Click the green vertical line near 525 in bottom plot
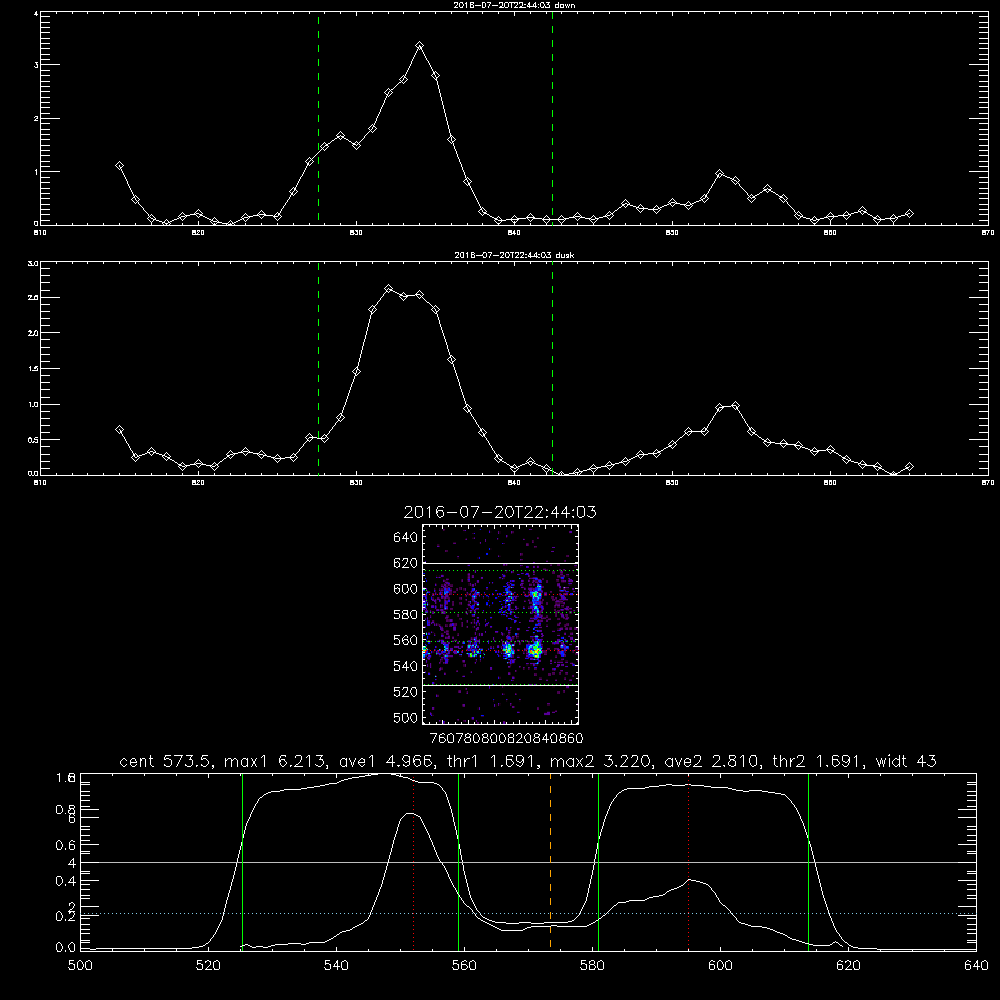 242,861
